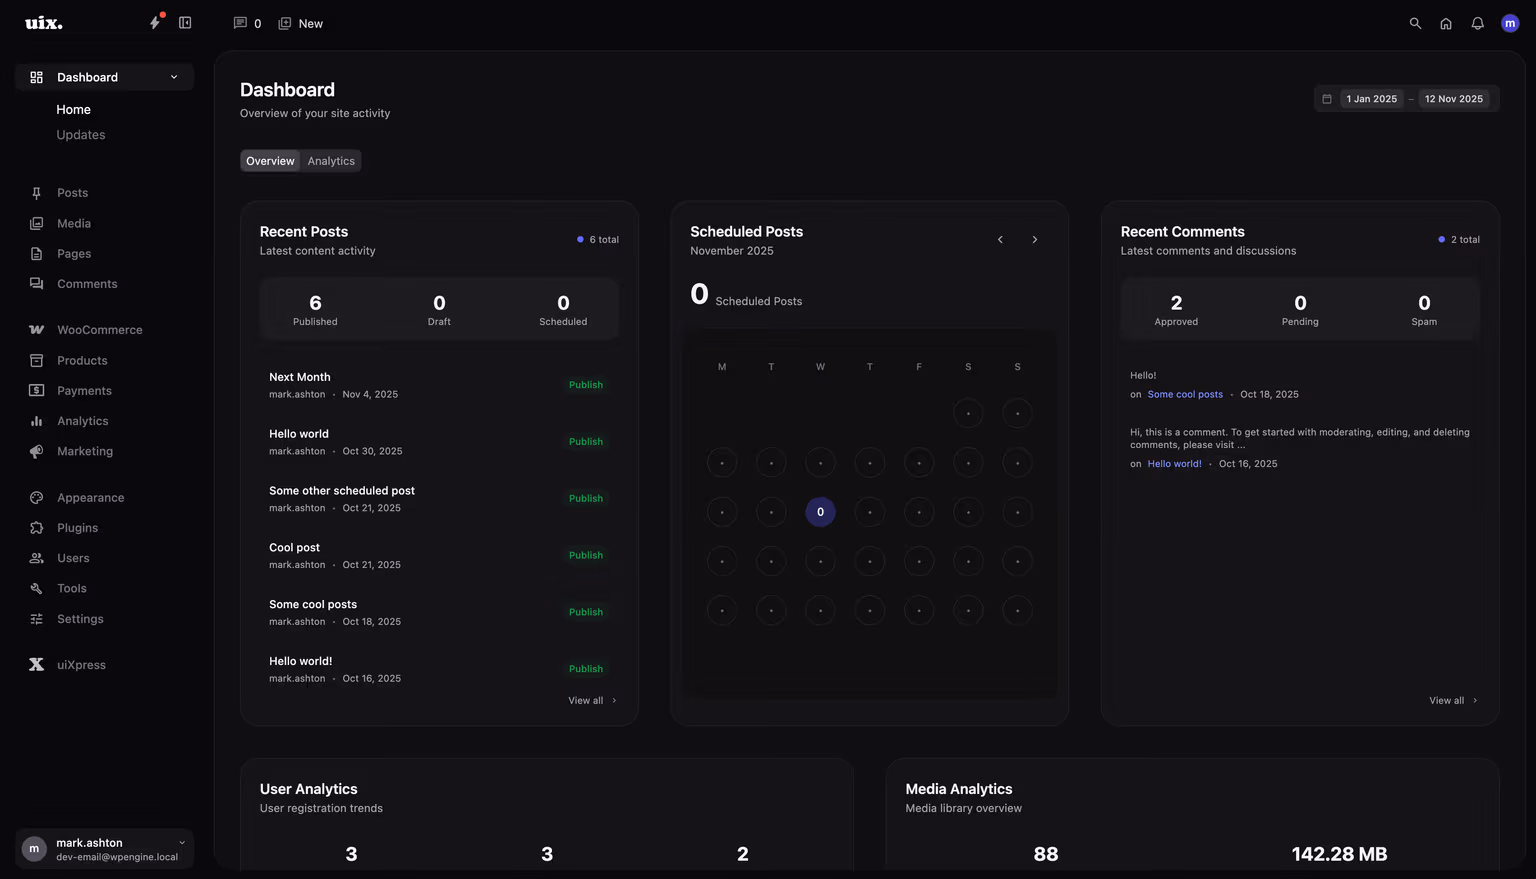Advance Scheduled Posts to next month
1536x879 pixels.
[x=1034, y=239]
